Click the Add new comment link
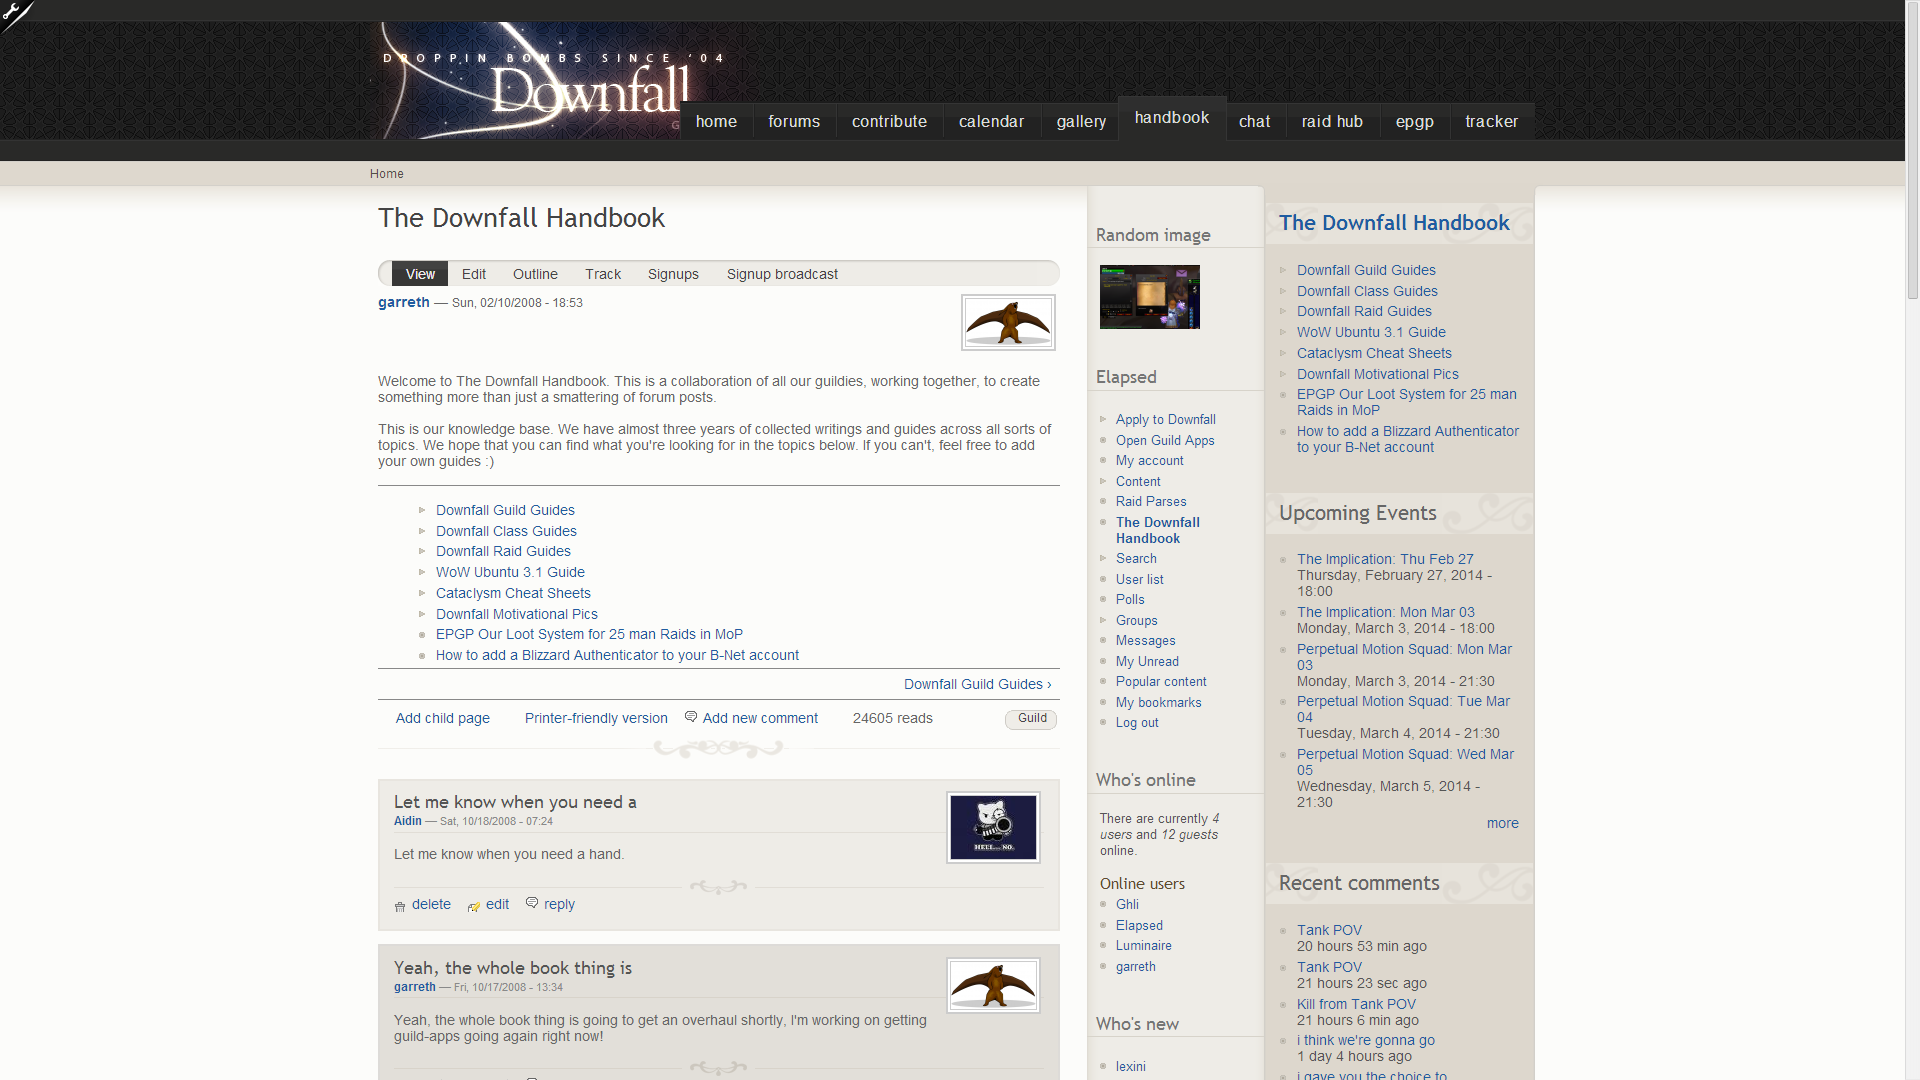The image size is (1920, 1080). (x=760, y=717)
